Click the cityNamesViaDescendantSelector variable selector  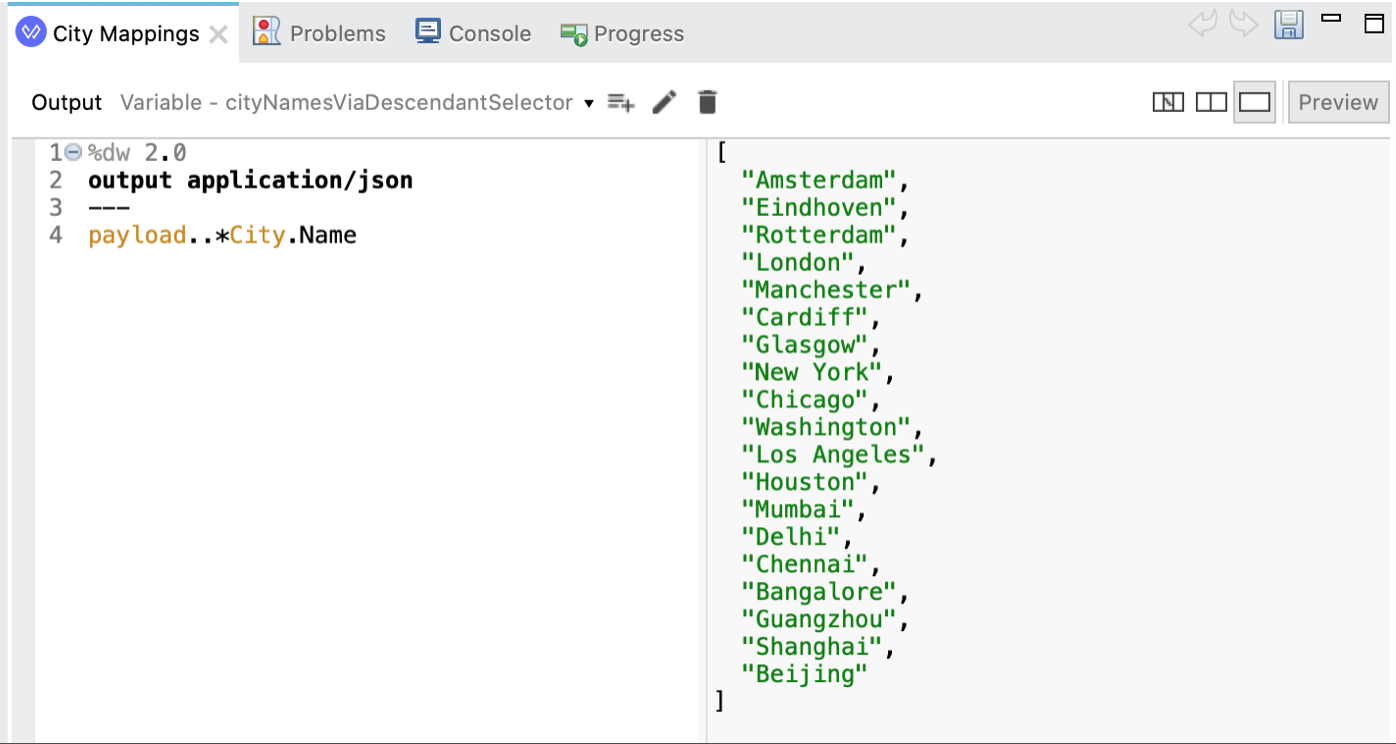(x=346, y=102)
